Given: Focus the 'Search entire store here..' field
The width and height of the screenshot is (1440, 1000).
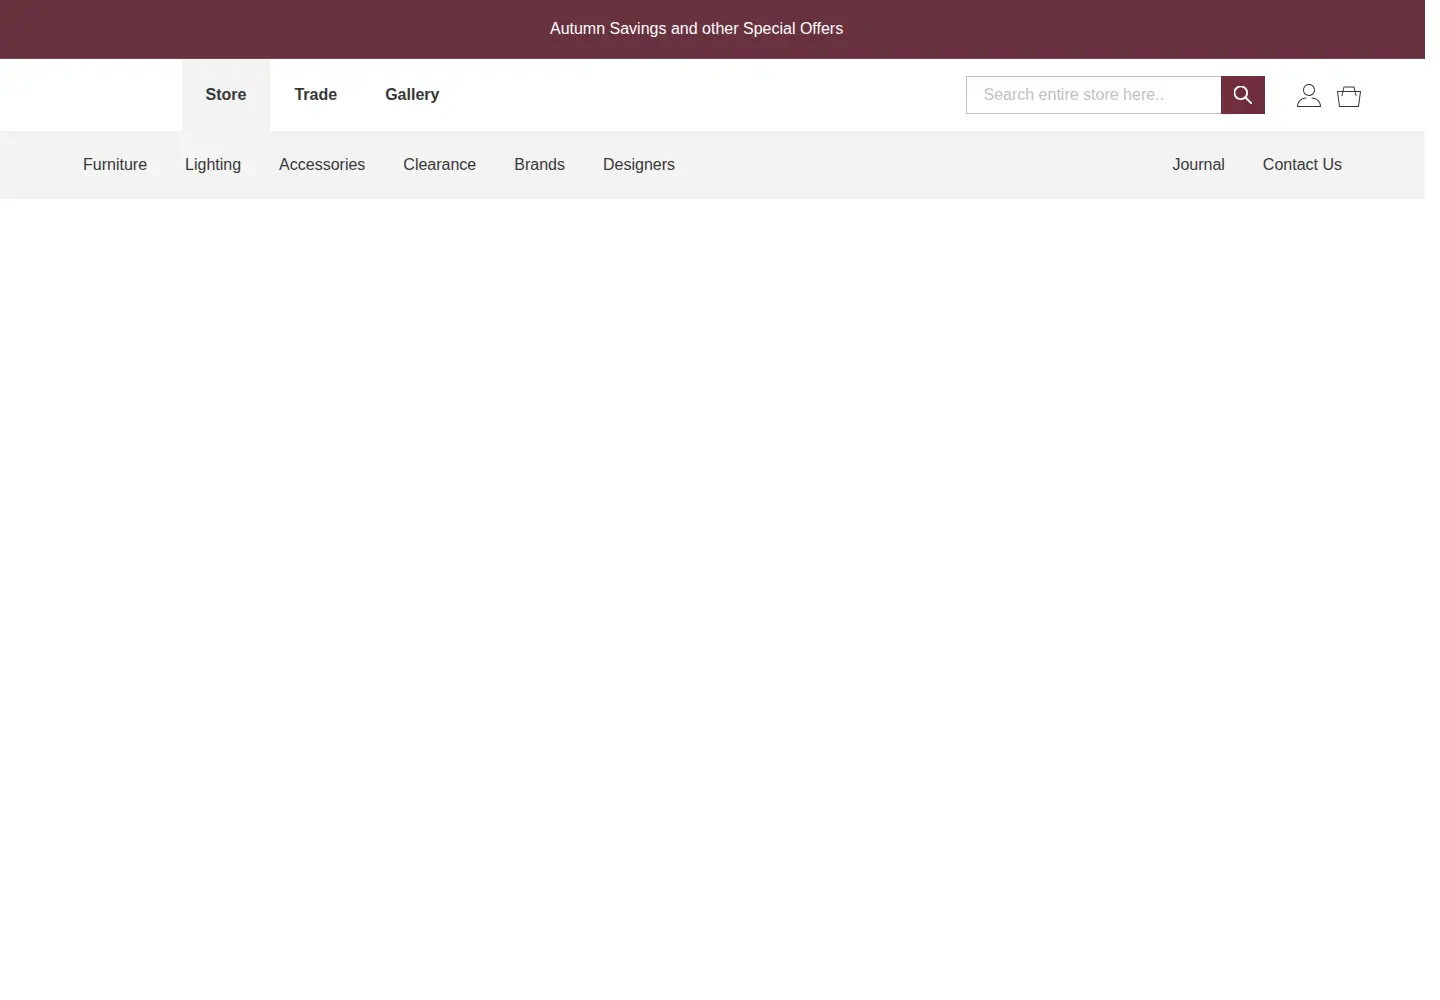Looking at the screenshot, I should point(1093,95).
